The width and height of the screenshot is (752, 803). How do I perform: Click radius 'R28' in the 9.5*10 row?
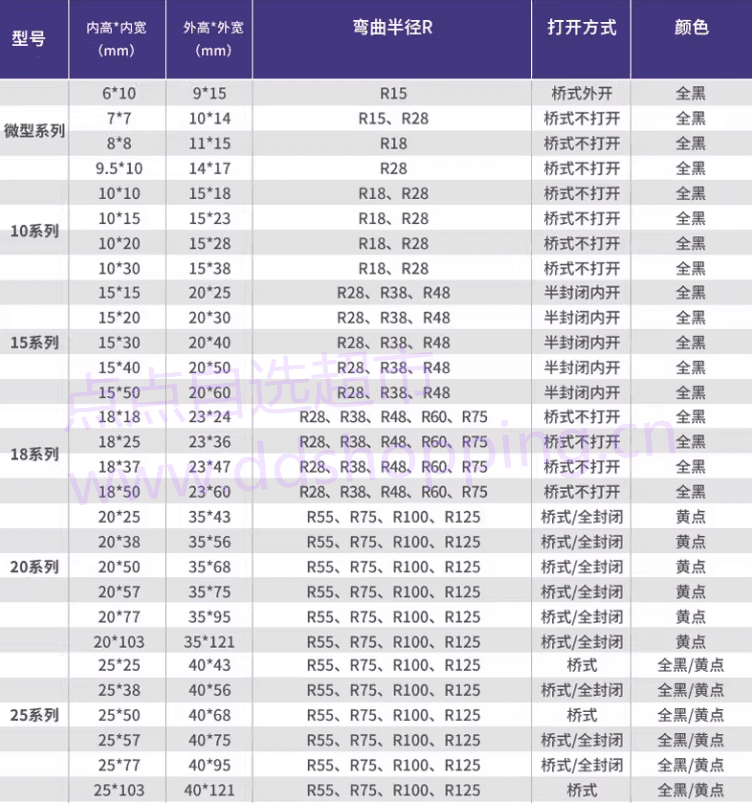[x=393, y=168]
